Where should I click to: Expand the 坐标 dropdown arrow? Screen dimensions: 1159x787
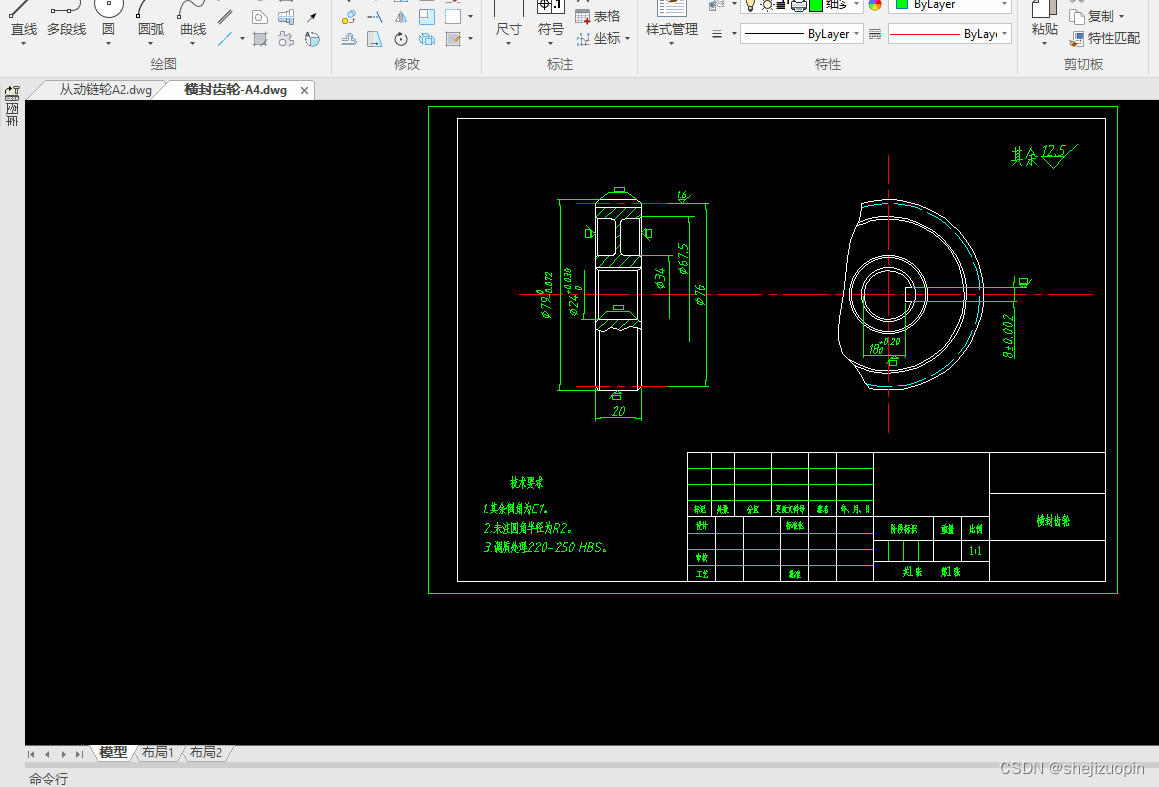[x=628, y=38]
